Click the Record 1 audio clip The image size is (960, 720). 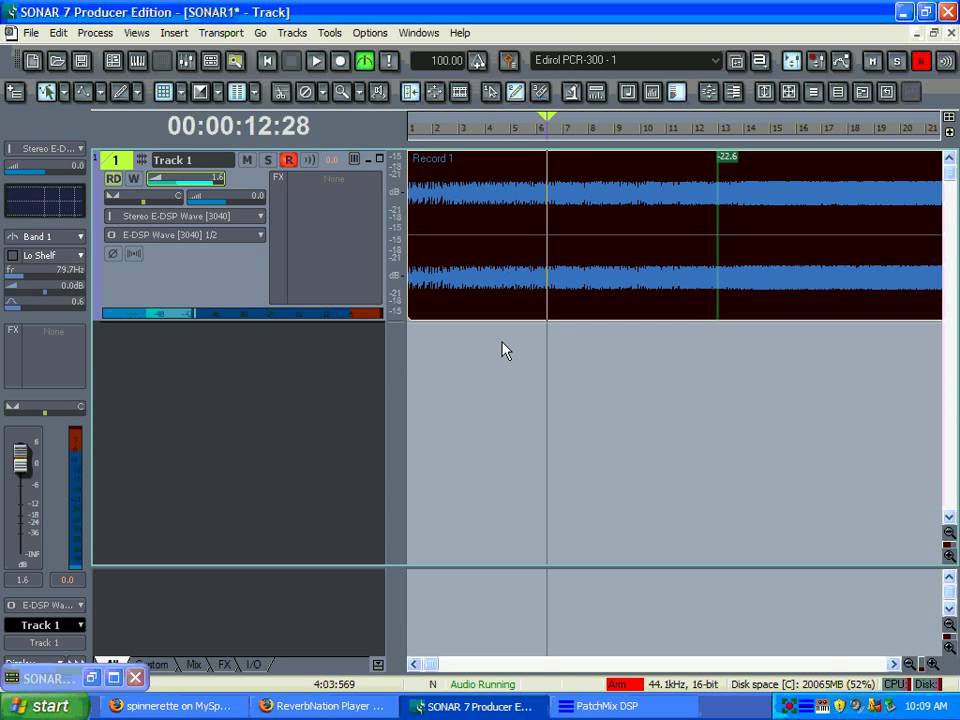pos(674,235)
